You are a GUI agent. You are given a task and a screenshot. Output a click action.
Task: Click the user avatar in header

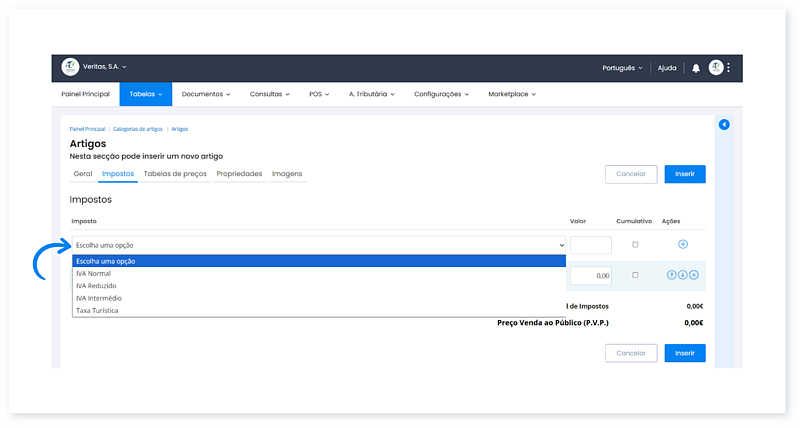click(716, 68)
